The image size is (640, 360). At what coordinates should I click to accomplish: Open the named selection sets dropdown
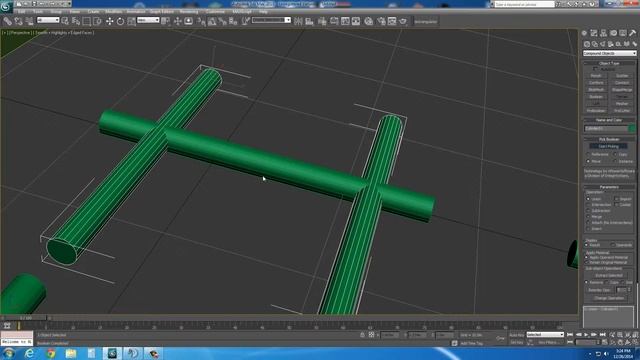pos(271,20)
